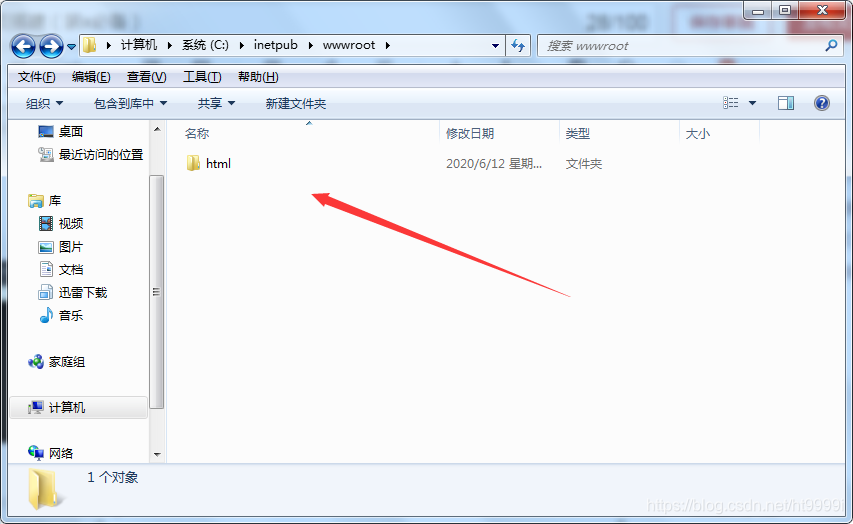Screen dimensions: 853x524
Task: Click inside the 搜索 wwwroot search box
Action: [683, 46]
